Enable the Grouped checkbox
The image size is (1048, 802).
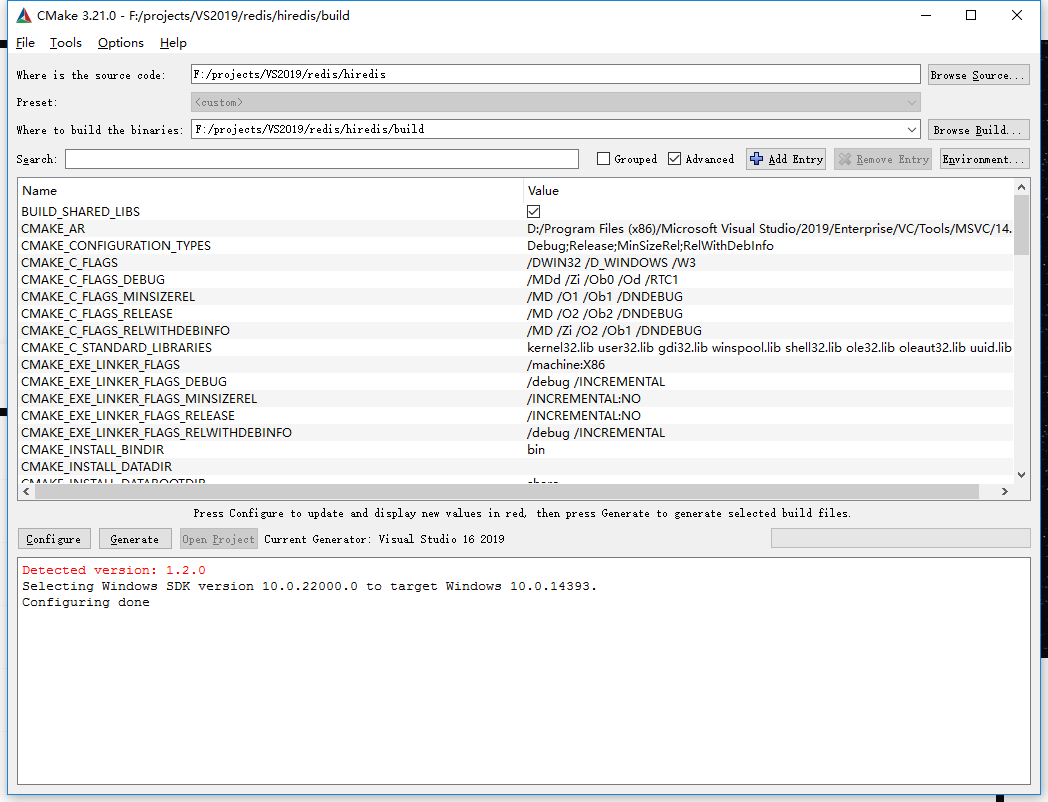coord(603,159)
